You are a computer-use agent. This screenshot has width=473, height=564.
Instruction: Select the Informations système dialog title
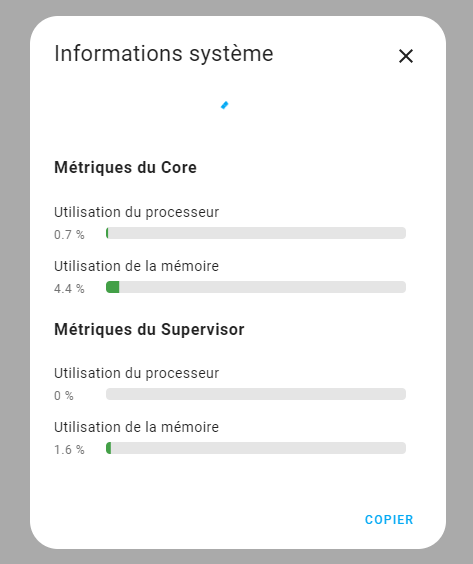(x=164, y=54)
